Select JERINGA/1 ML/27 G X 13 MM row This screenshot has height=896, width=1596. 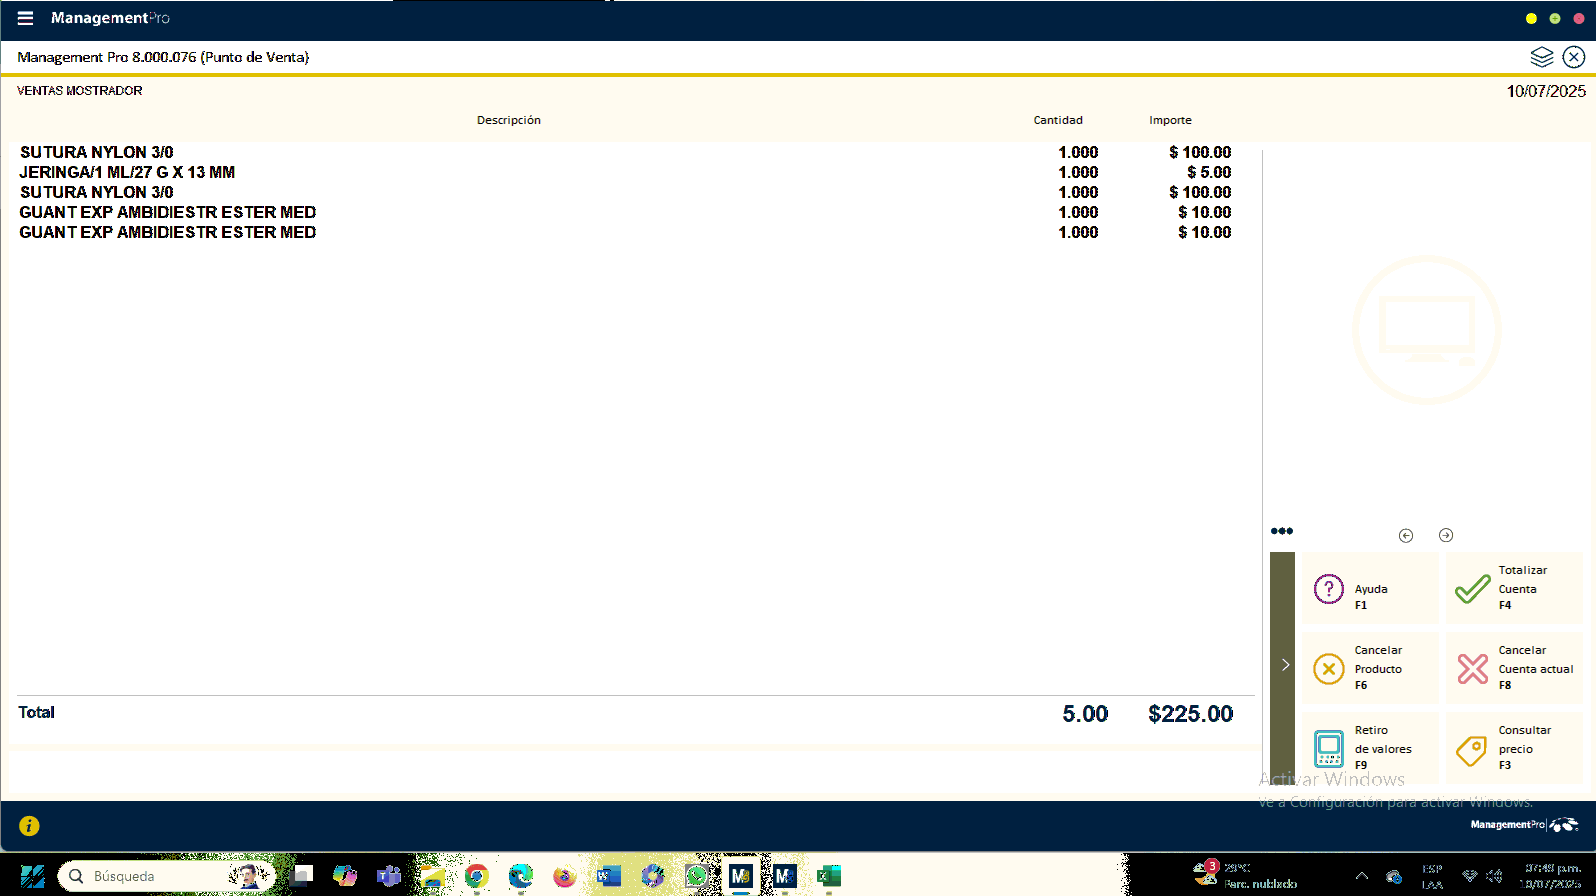(626, 172)
